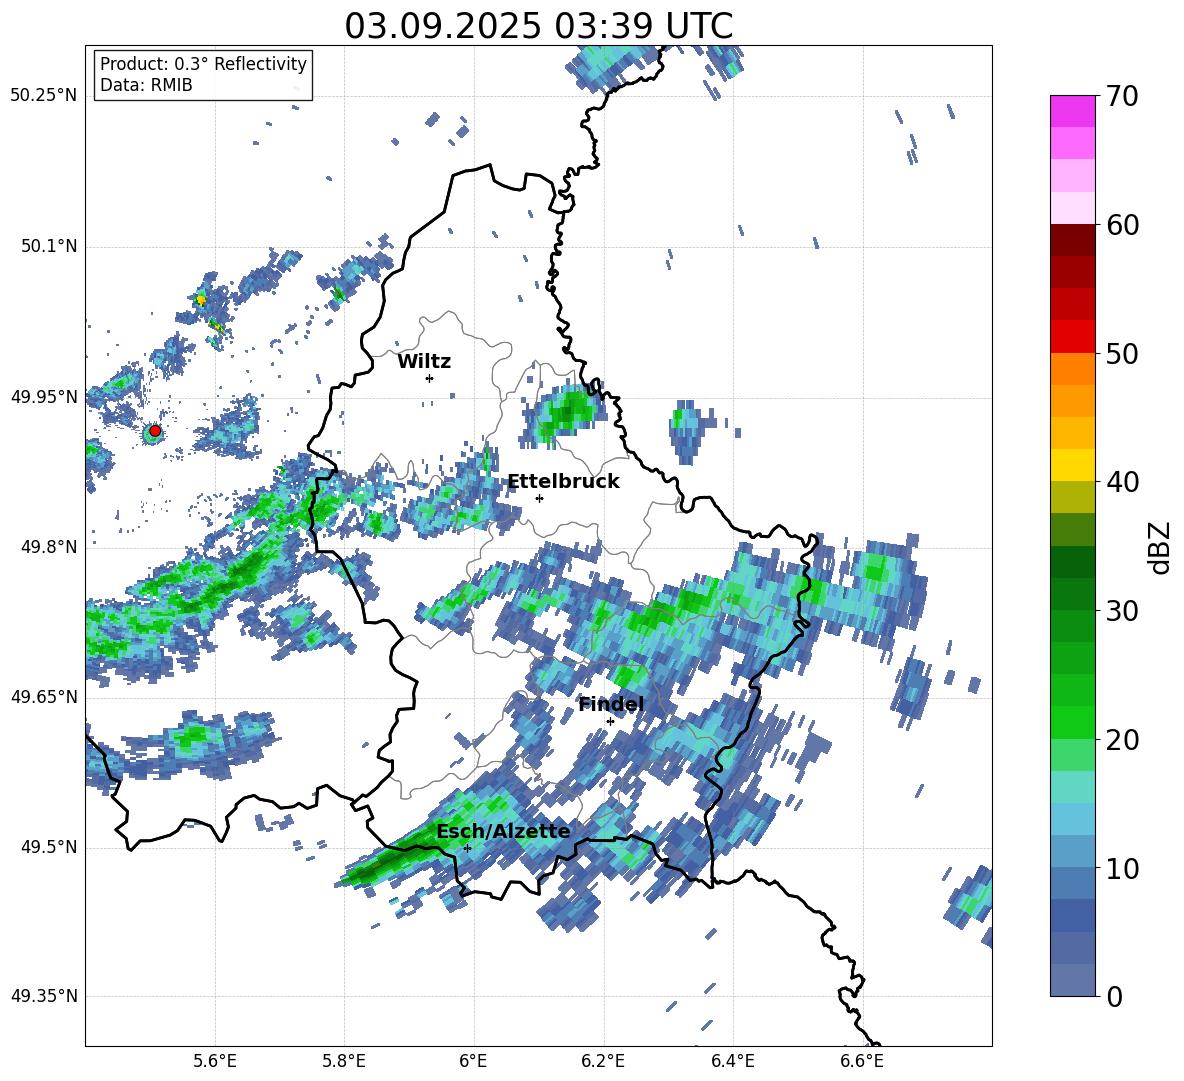1184x1081 pixels.
Task: Pick the orange colorbar swatch just below 50
Action: coord(1072,369)
